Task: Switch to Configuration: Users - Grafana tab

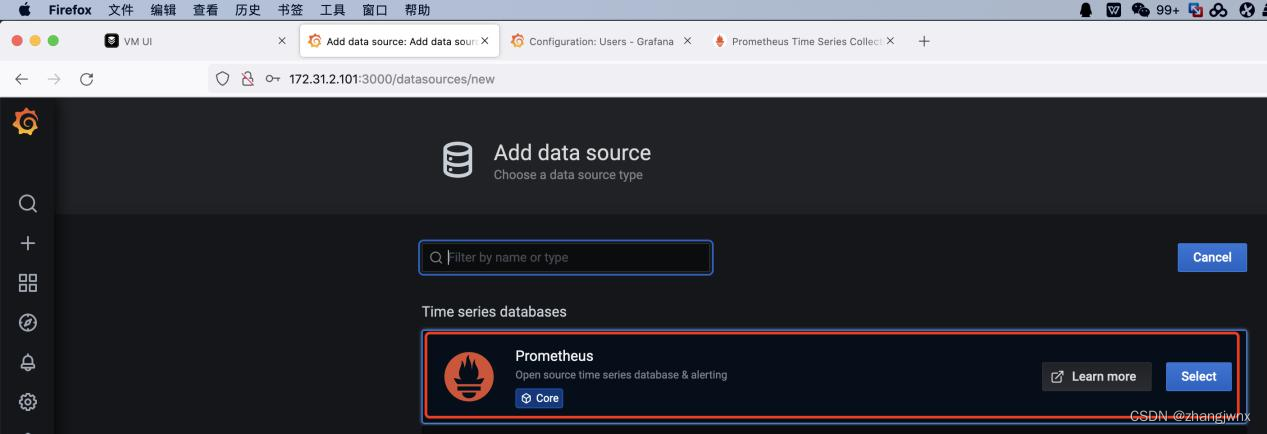Action: 600,41
